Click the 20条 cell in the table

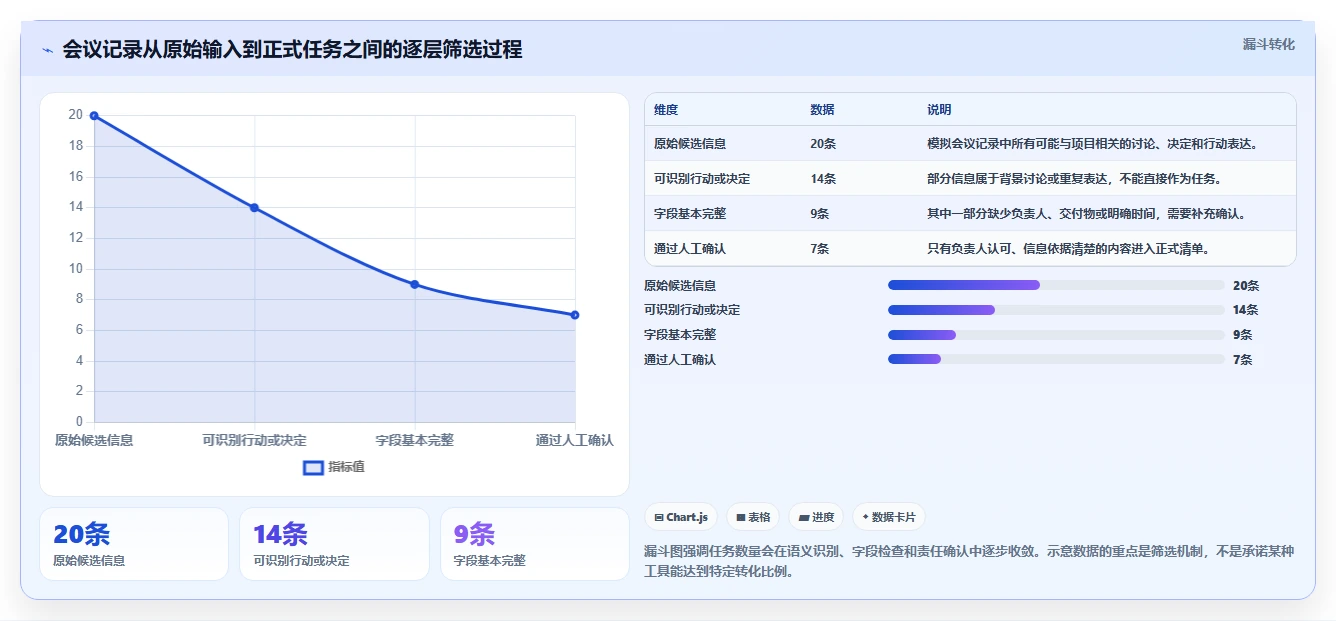click(x=823, y=144)
